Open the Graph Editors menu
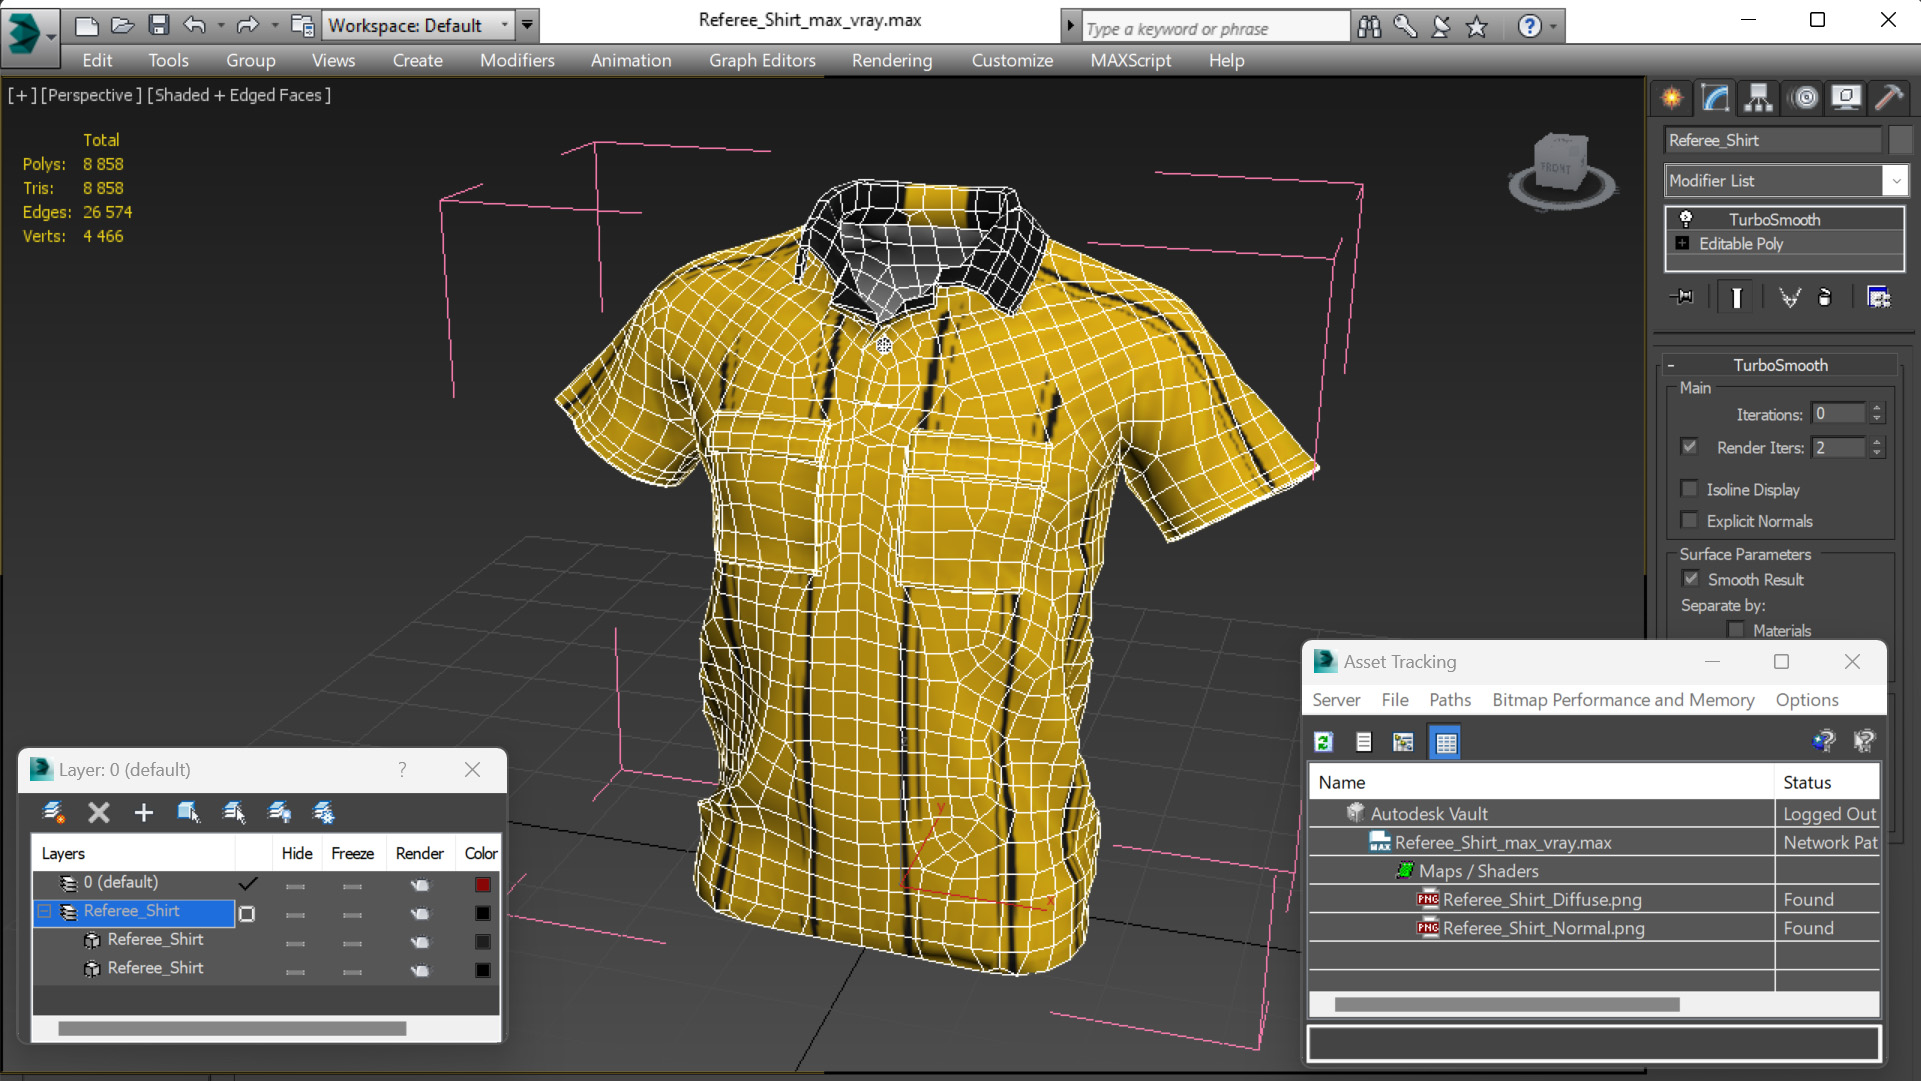Screen dimensions: 1921x1081 [762, 60]
